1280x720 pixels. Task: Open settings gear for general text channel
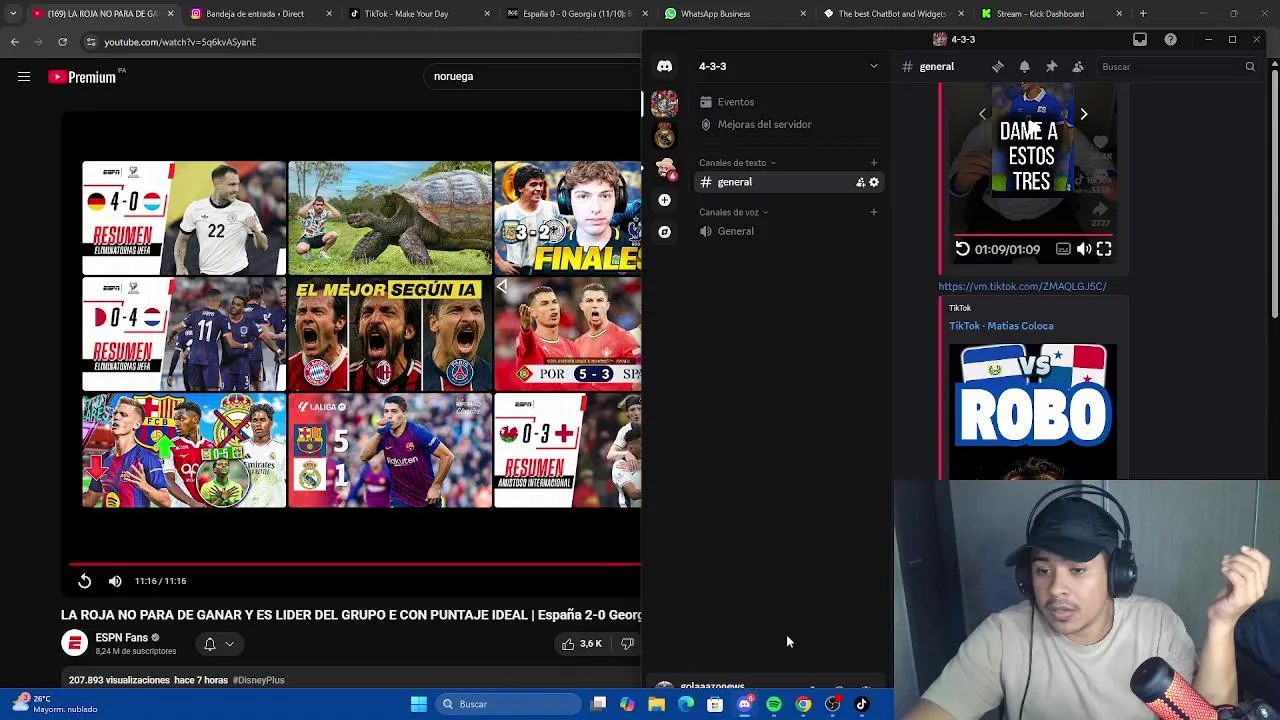[874, 182]
